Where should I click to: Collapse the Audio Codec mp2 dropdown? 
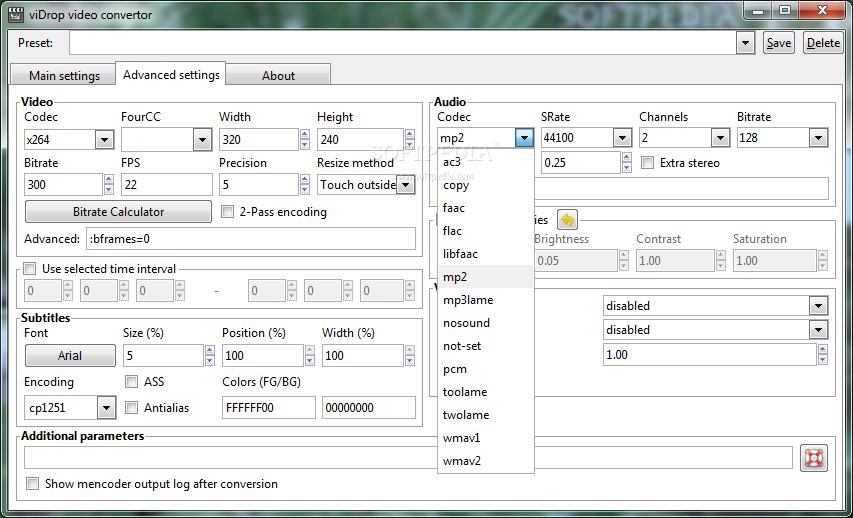click(x=524, y=138)
